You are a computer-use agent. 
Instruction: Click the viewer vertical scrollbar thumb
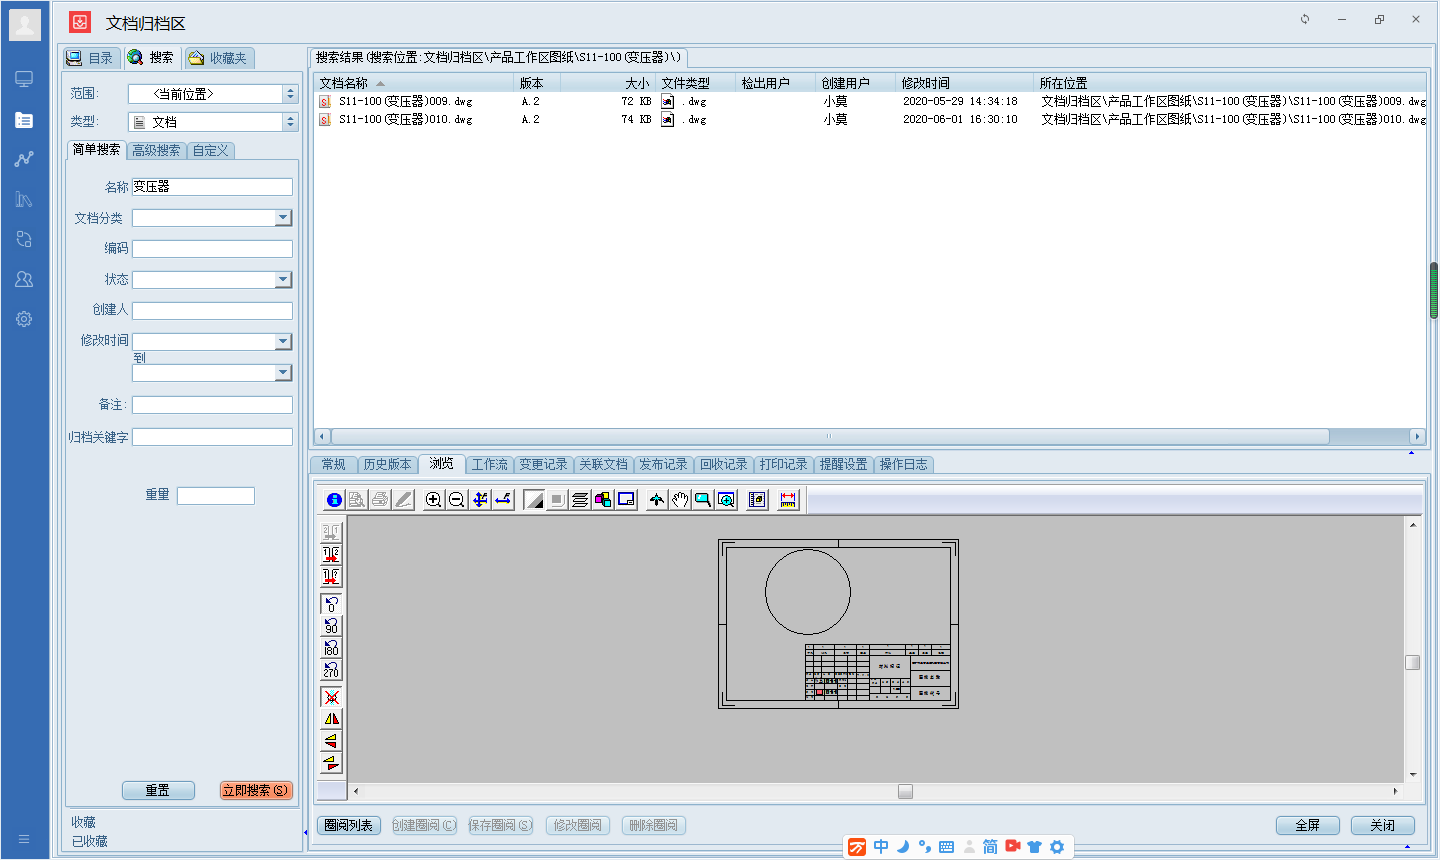(1413, 662)
